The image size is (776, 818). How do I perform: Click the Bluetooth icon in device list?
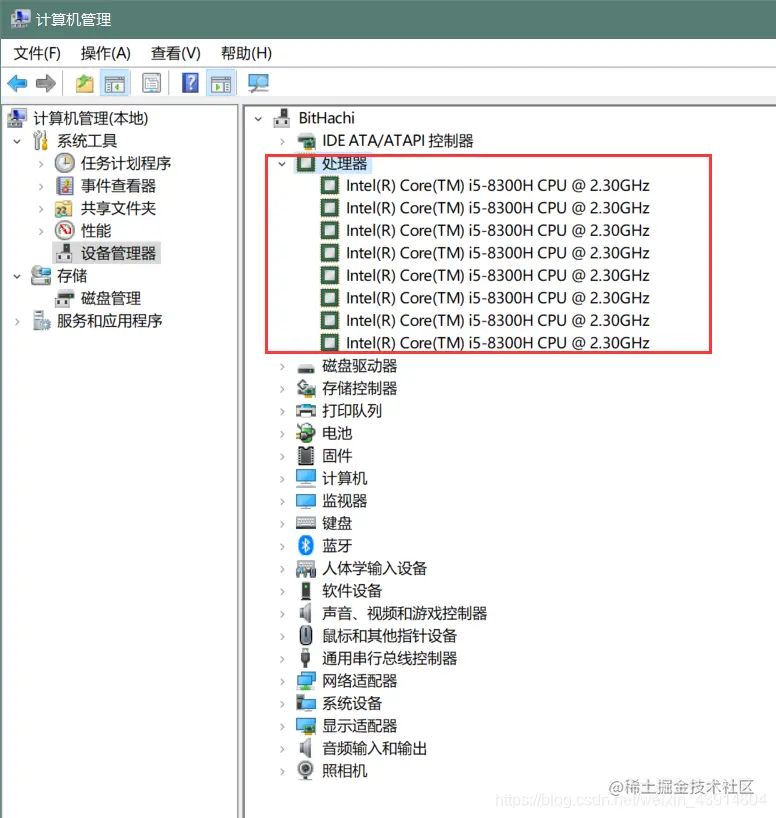pos(306,546)
